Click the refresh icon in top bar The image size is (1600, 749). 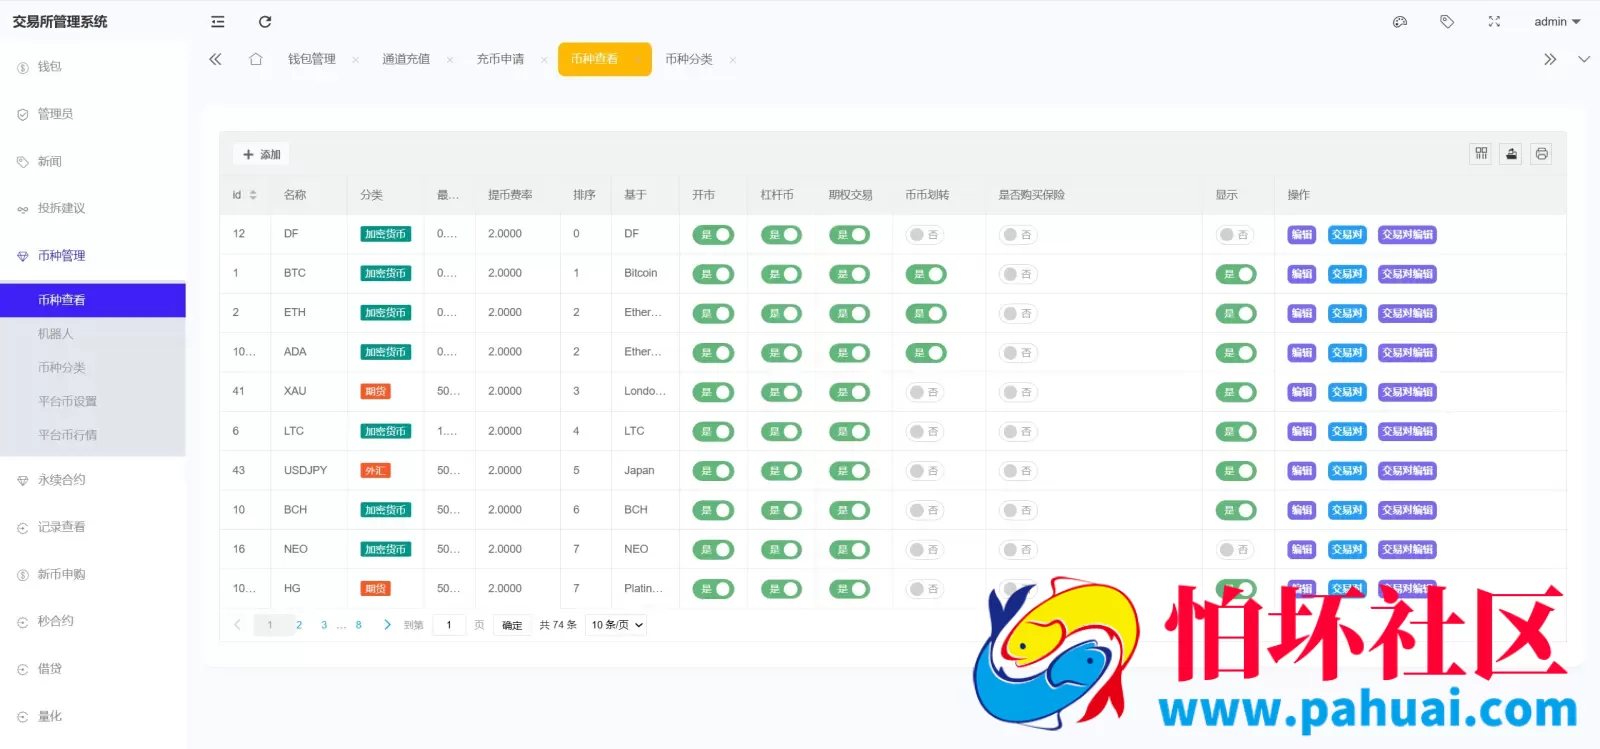(265, 22)
